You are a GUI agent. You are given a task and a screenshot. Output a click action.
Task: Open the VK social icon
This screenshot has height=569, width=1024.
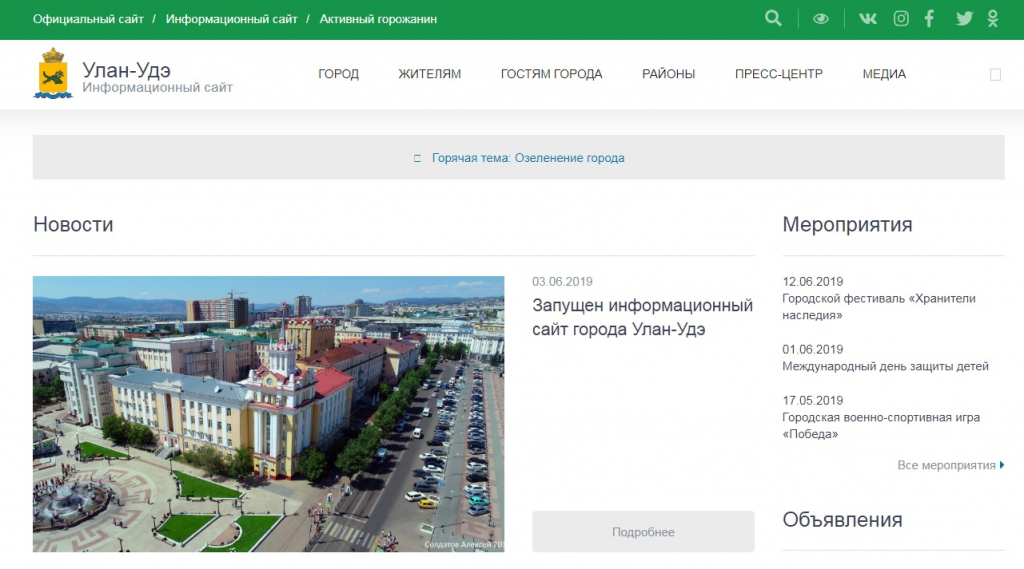tap(868, 18)
